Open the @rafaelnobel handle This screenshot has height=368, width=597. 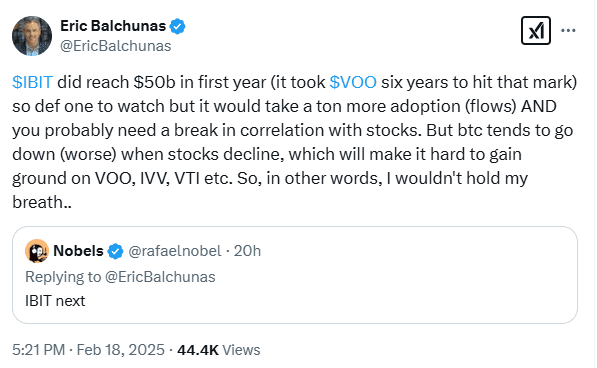[x=175, y=251]
